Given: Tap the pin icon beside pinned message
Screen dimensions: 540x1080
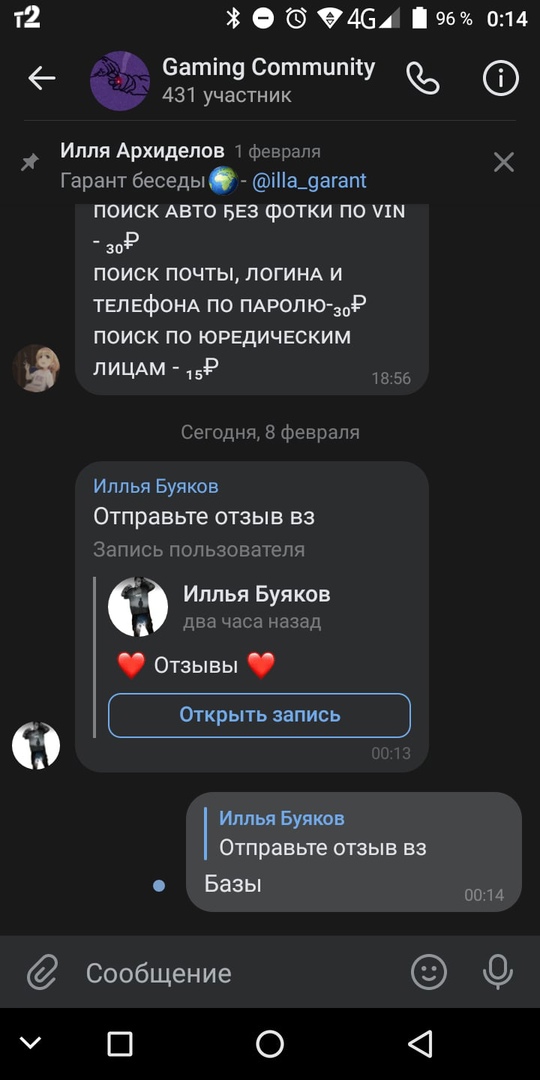Looking at the screenshot, I should coord(30,163).
